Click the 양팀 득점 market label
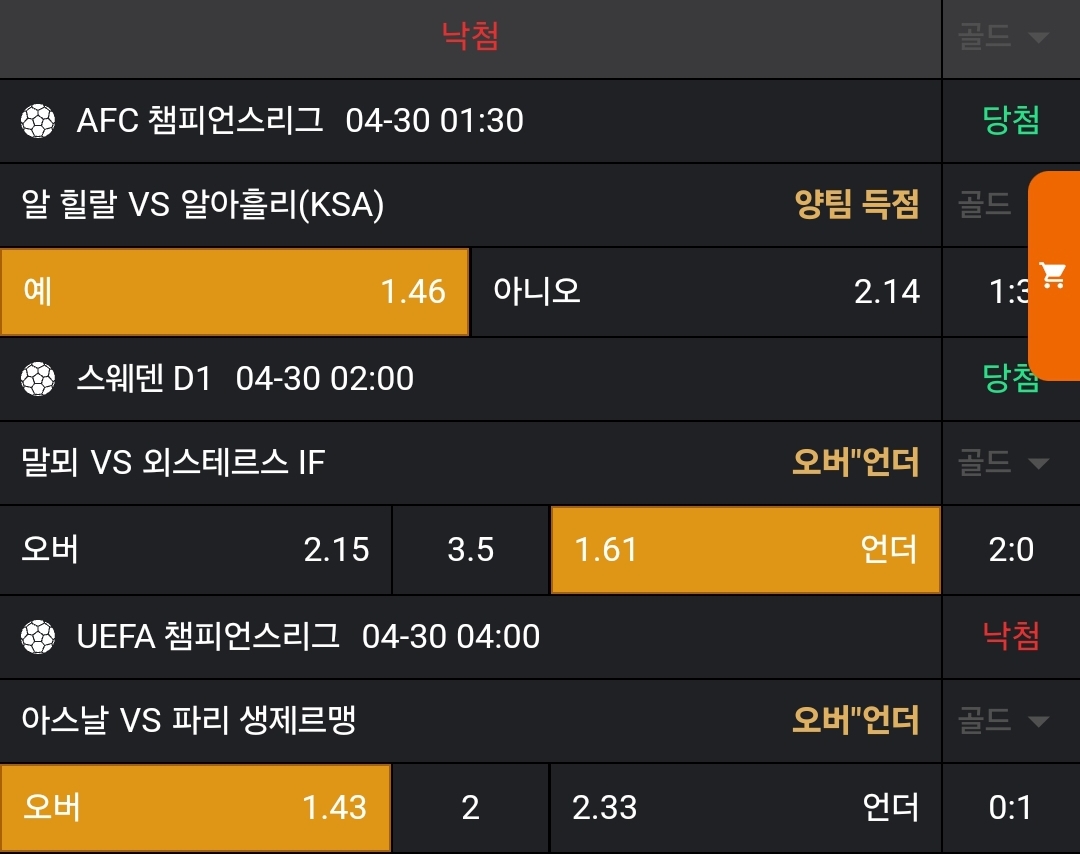1080x854 pixels. click(x=856, y=205)
